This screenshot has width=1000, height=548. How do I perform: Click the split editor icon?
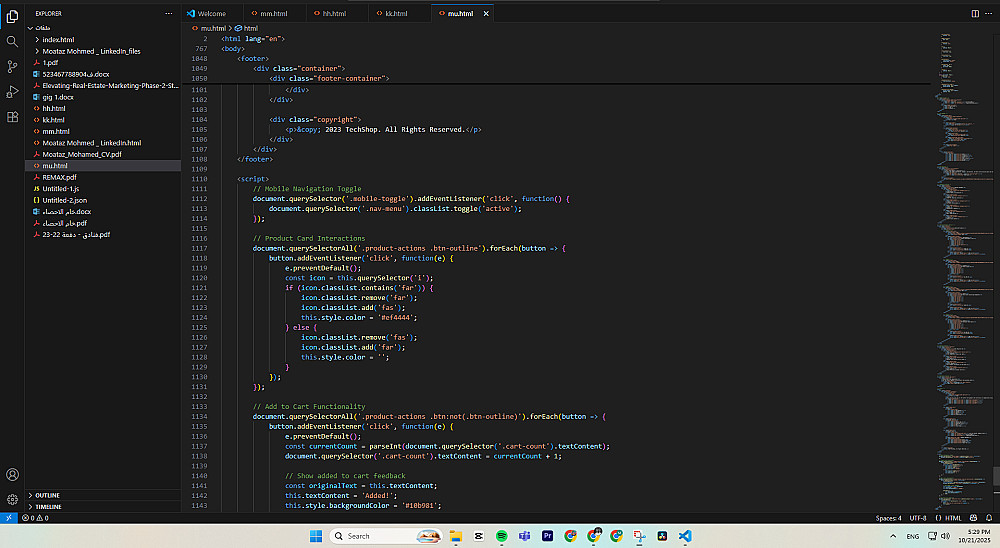click(975, 13)
